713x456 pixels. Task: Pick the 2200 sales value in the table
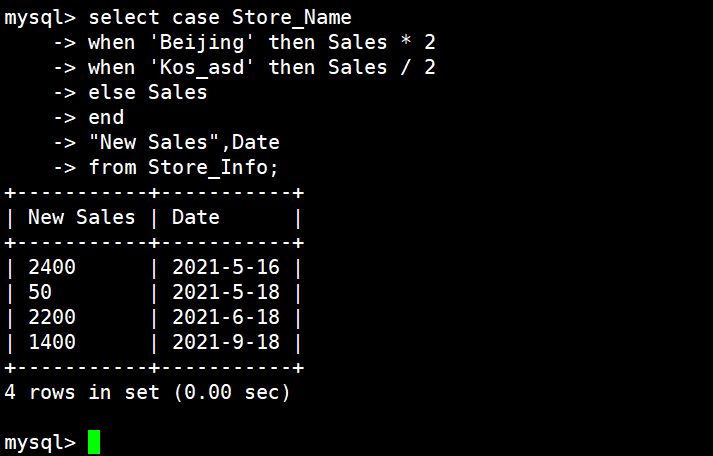tap(52, 317)
